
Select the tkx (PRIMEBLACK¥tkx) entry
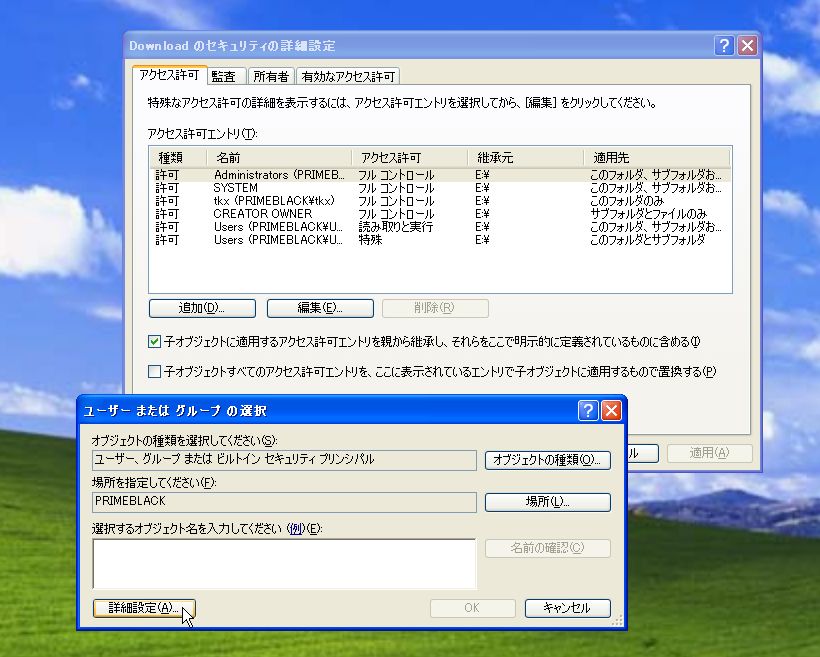tap(440, 201)
